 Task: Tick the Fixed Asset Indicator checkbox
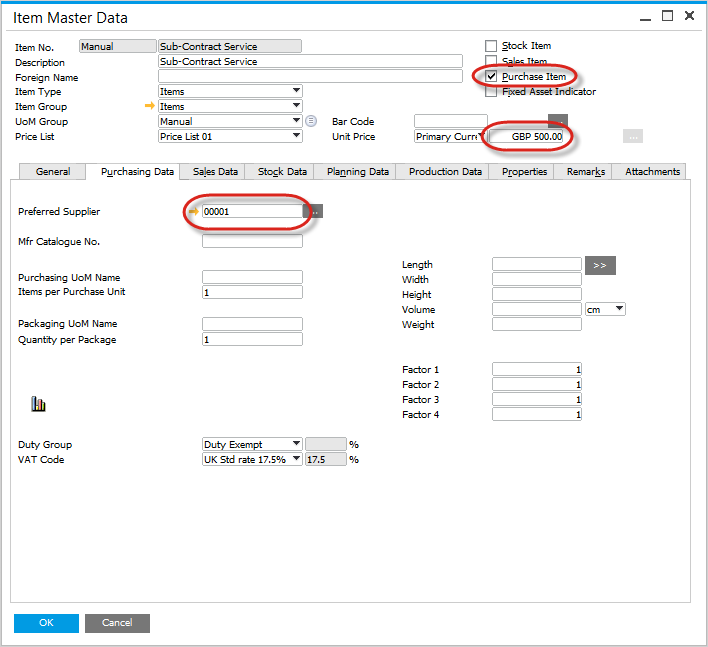pyautogui.click(x=491, y=92)
